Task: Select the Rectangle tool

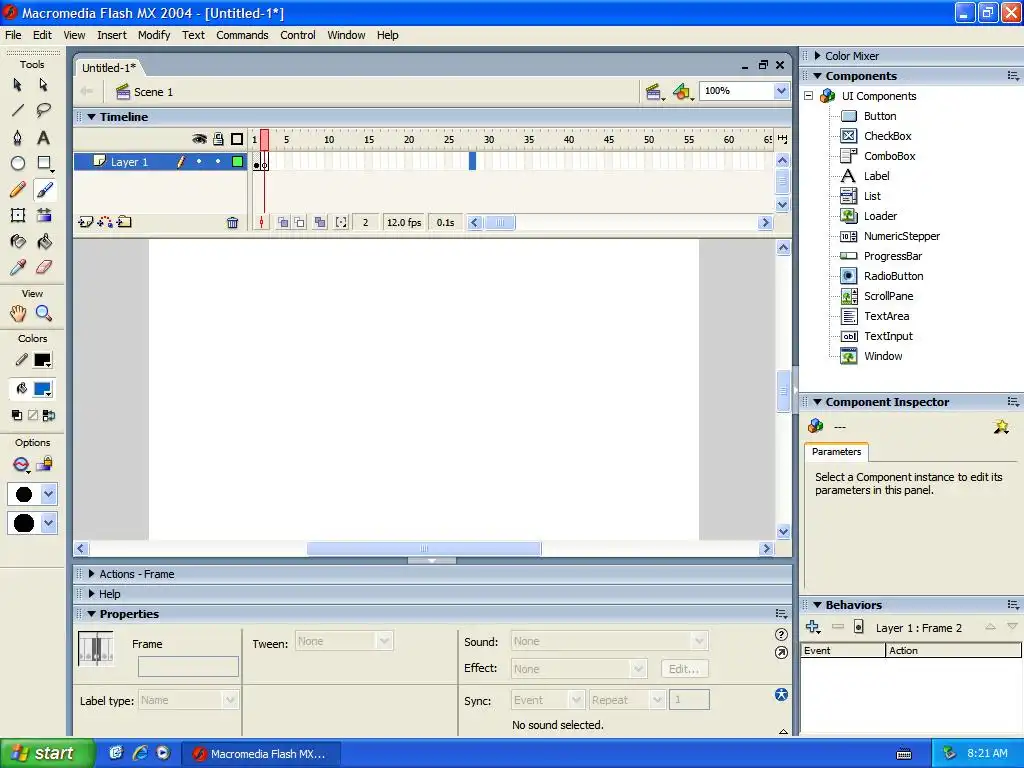Action: [44, 163]
